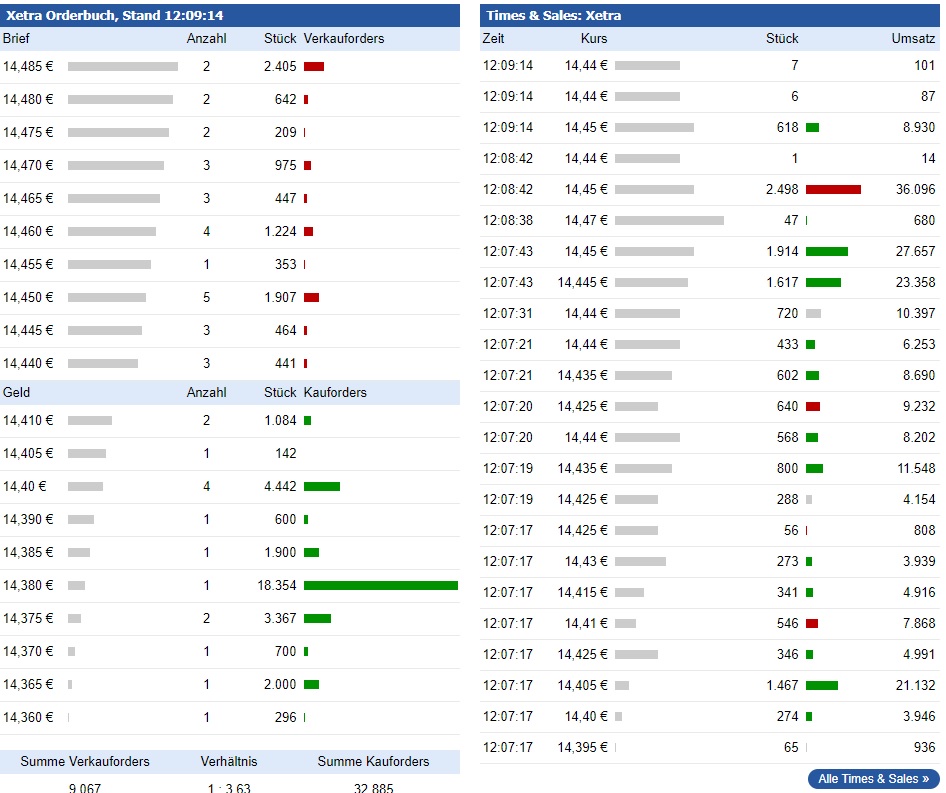Click the trade time 12:07:31
946x793 pixels.
508,313
